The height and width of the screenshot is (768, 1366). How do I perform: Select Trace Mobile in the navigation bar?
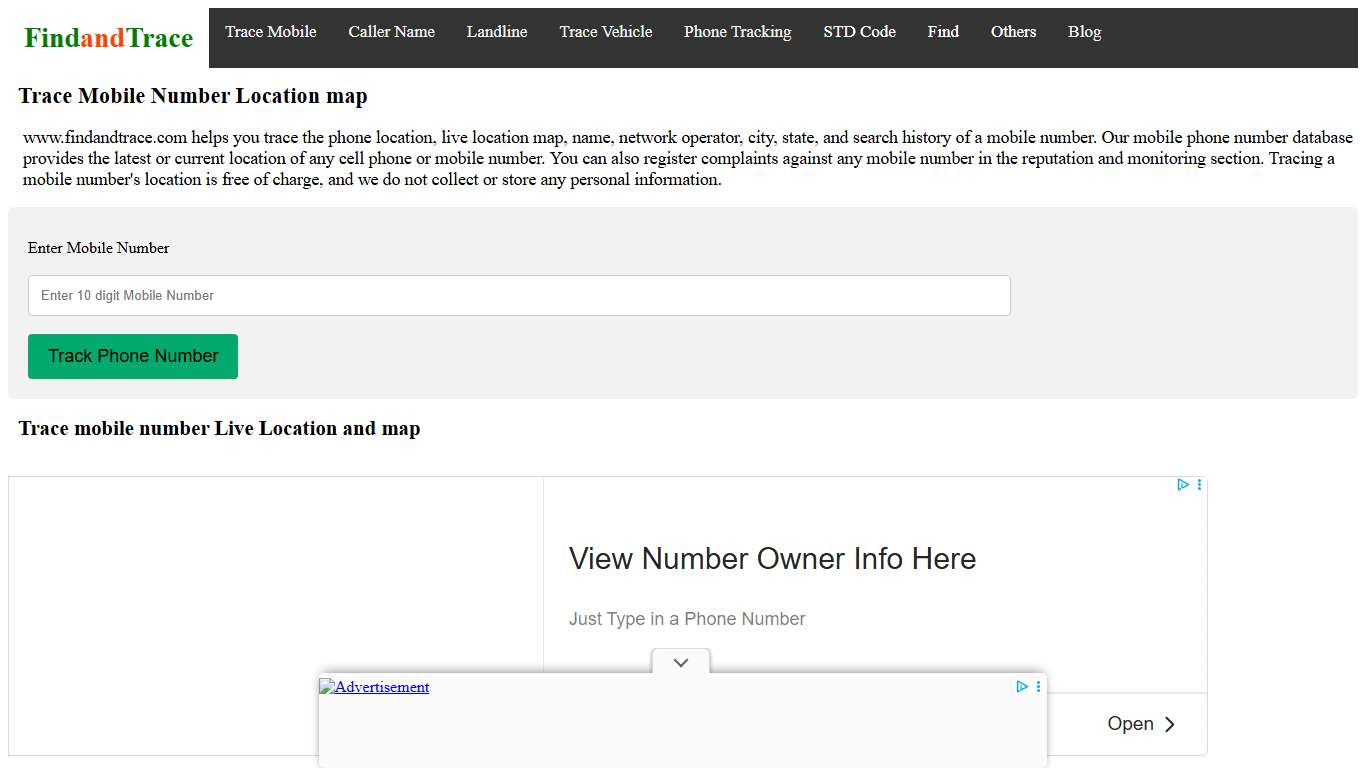[270, 32]
